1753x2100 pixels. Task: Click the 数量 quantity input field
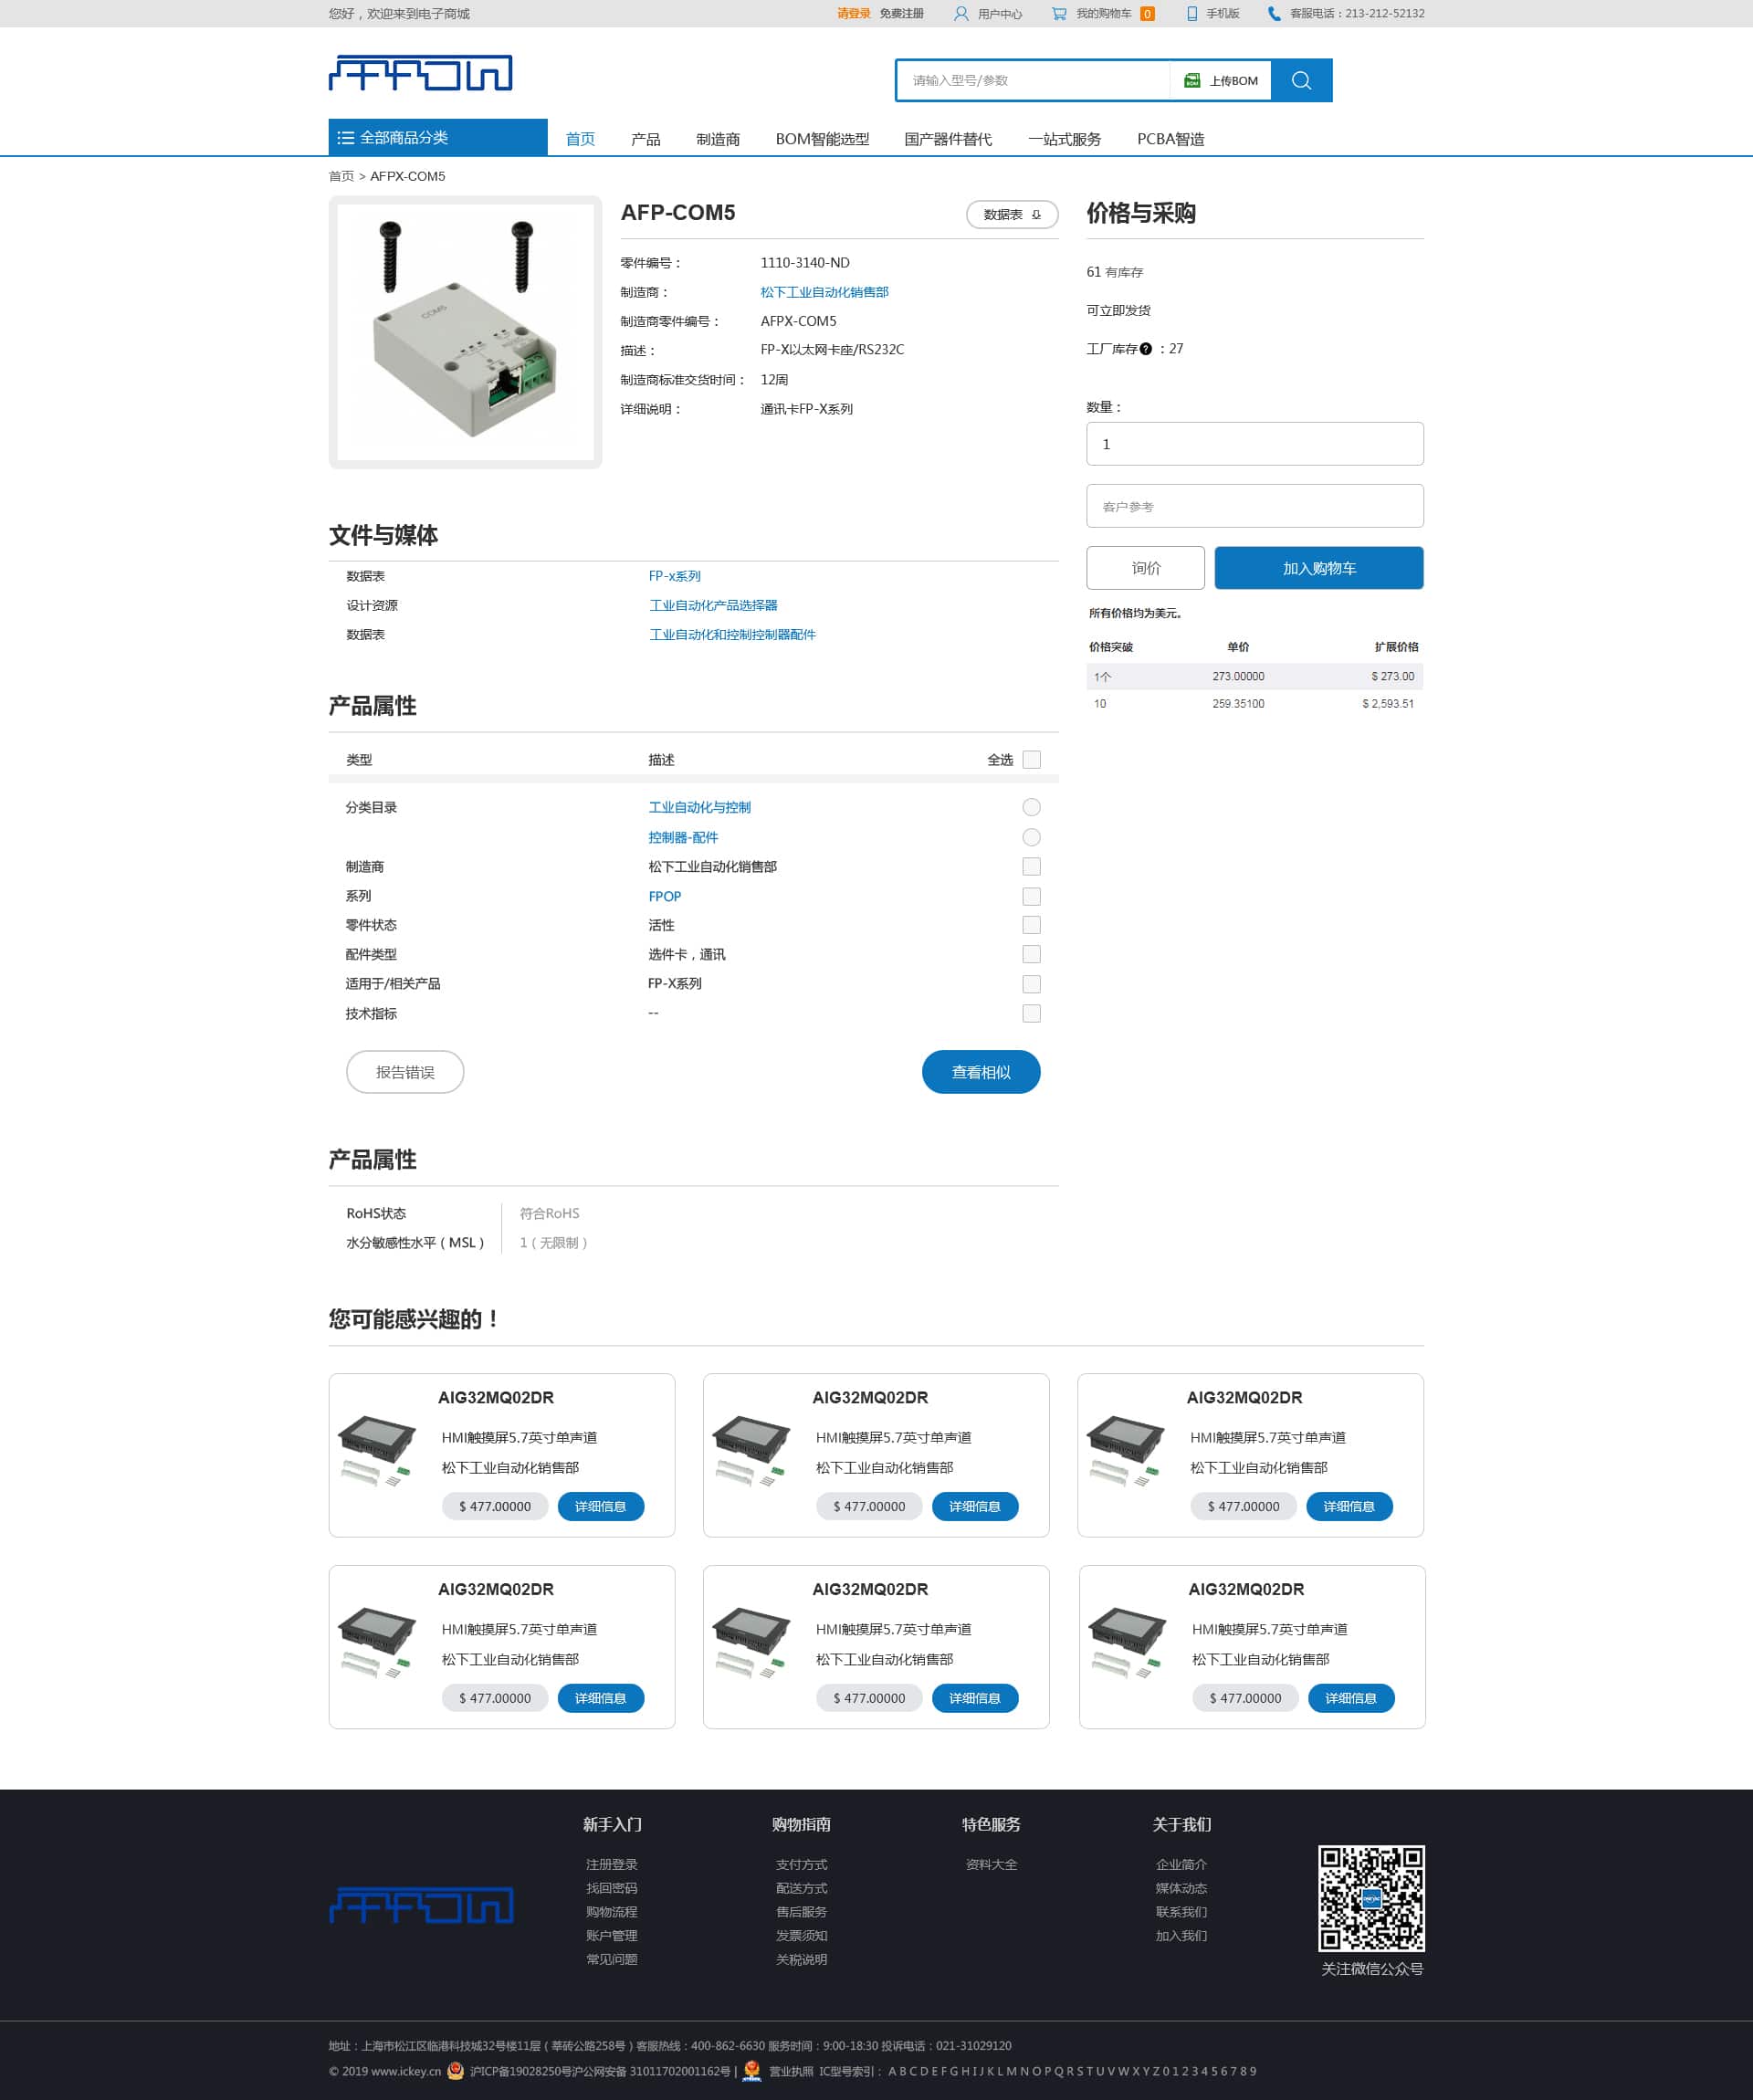tap(1254, 444)
